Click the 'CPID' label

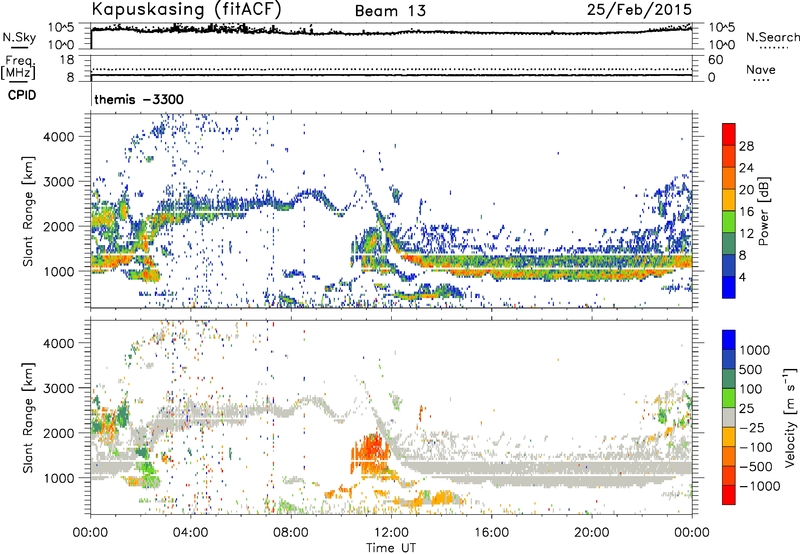pyautogui.click(x=22, y=95)
